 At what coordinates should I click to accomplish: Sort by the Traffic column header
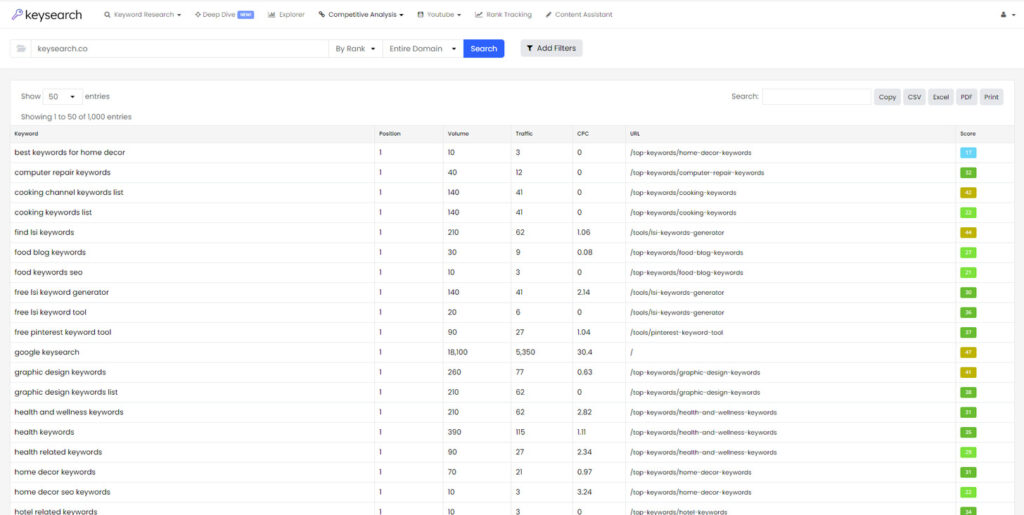pos(542,134)
